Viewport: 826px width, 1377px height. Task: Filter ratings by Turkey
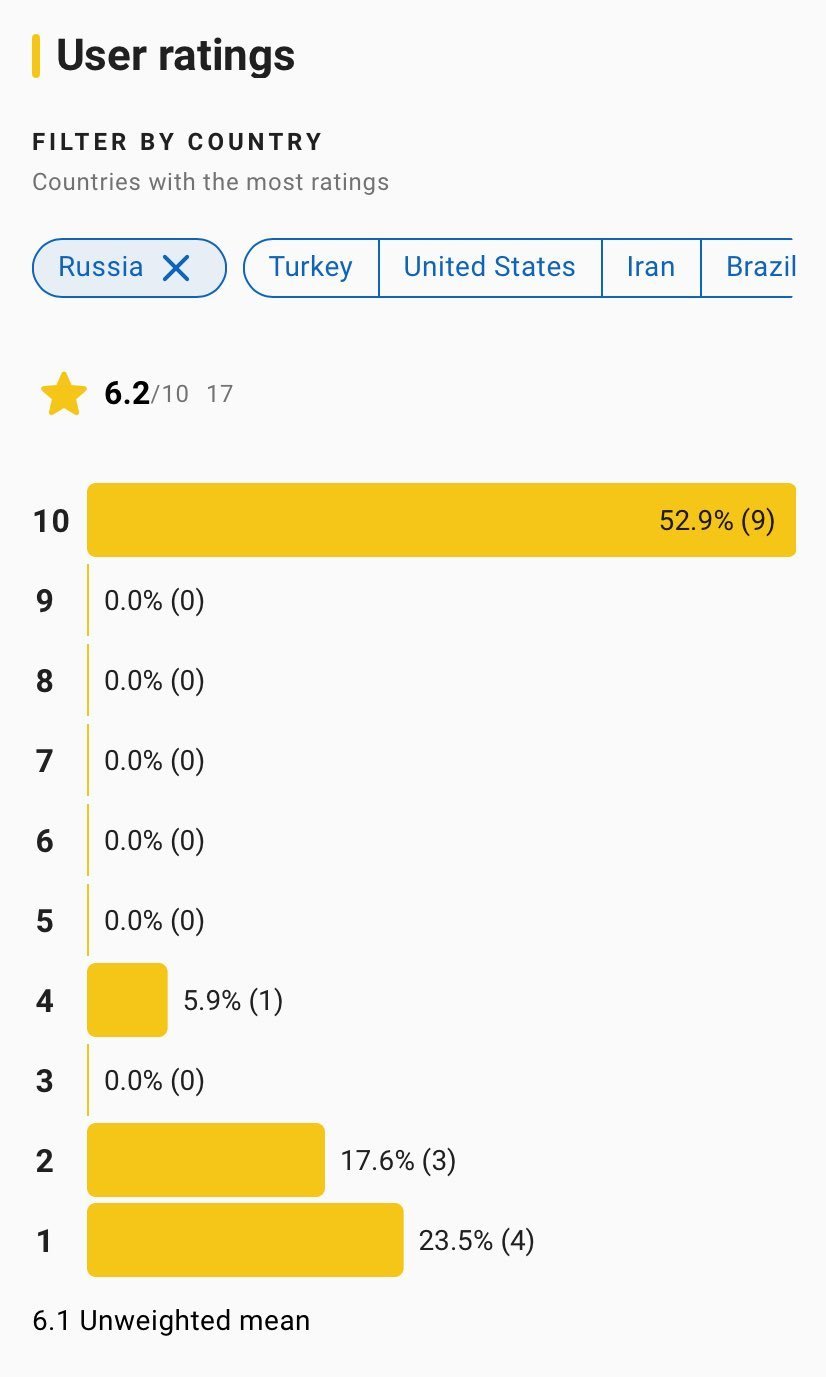click(311, 267)
